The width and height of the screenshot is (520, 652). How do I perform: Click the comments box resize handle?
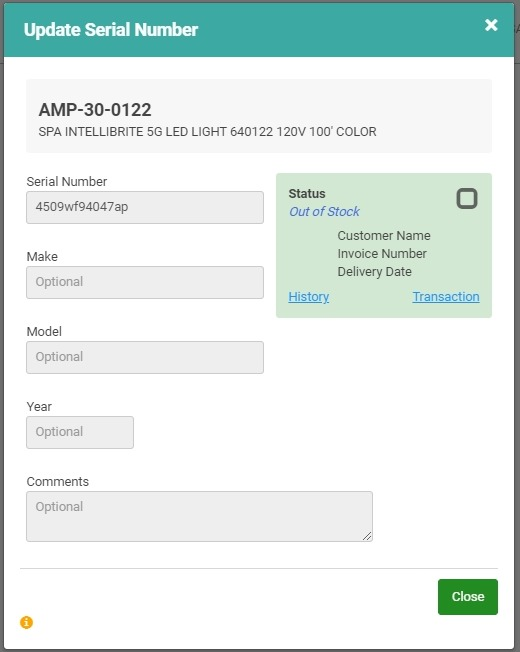pos(367,536)
